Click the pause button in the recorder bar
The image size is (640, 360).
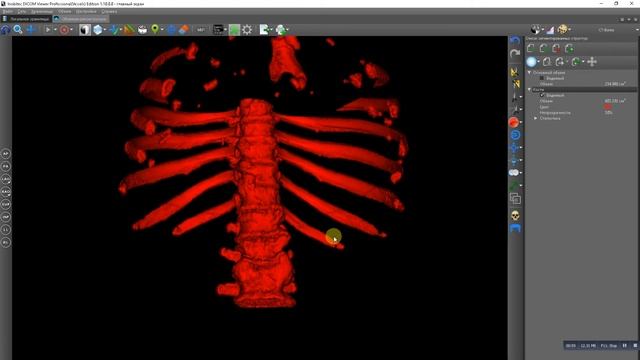click(x=624, y=345)
